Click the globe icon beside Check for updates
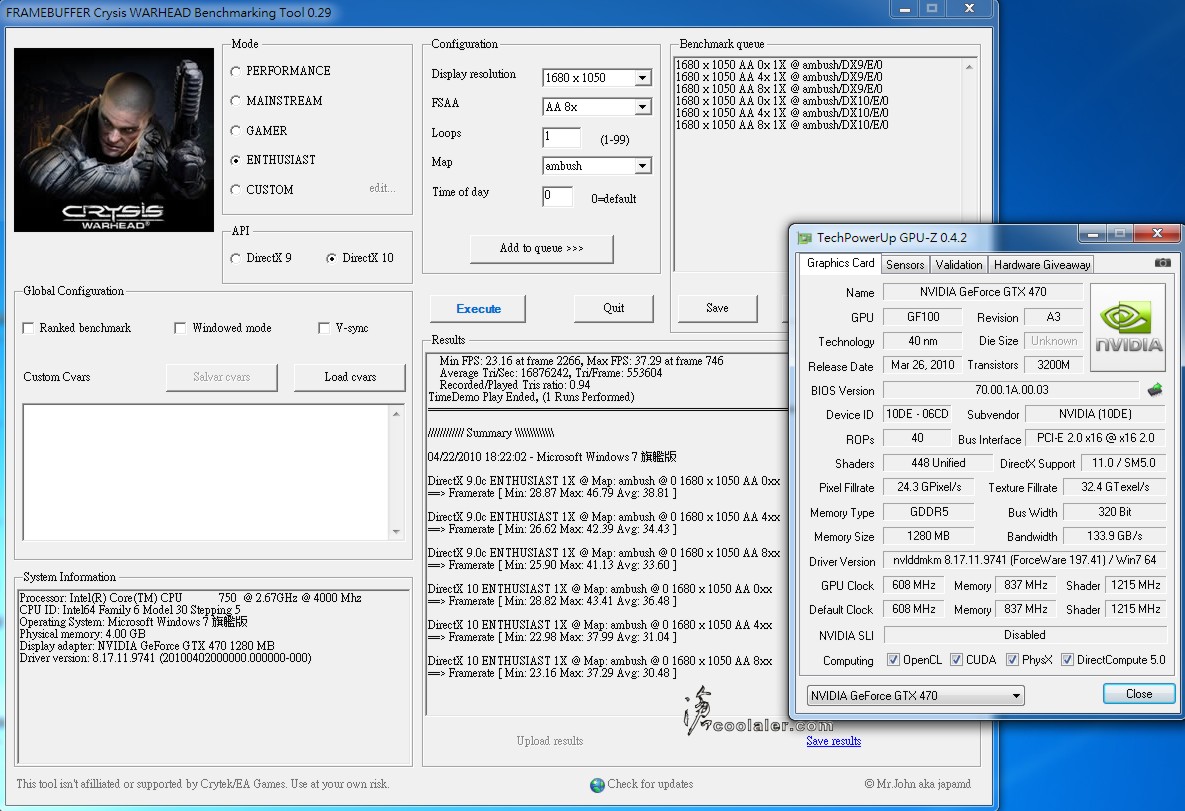1185x811 pixels. tap(597, 785)
